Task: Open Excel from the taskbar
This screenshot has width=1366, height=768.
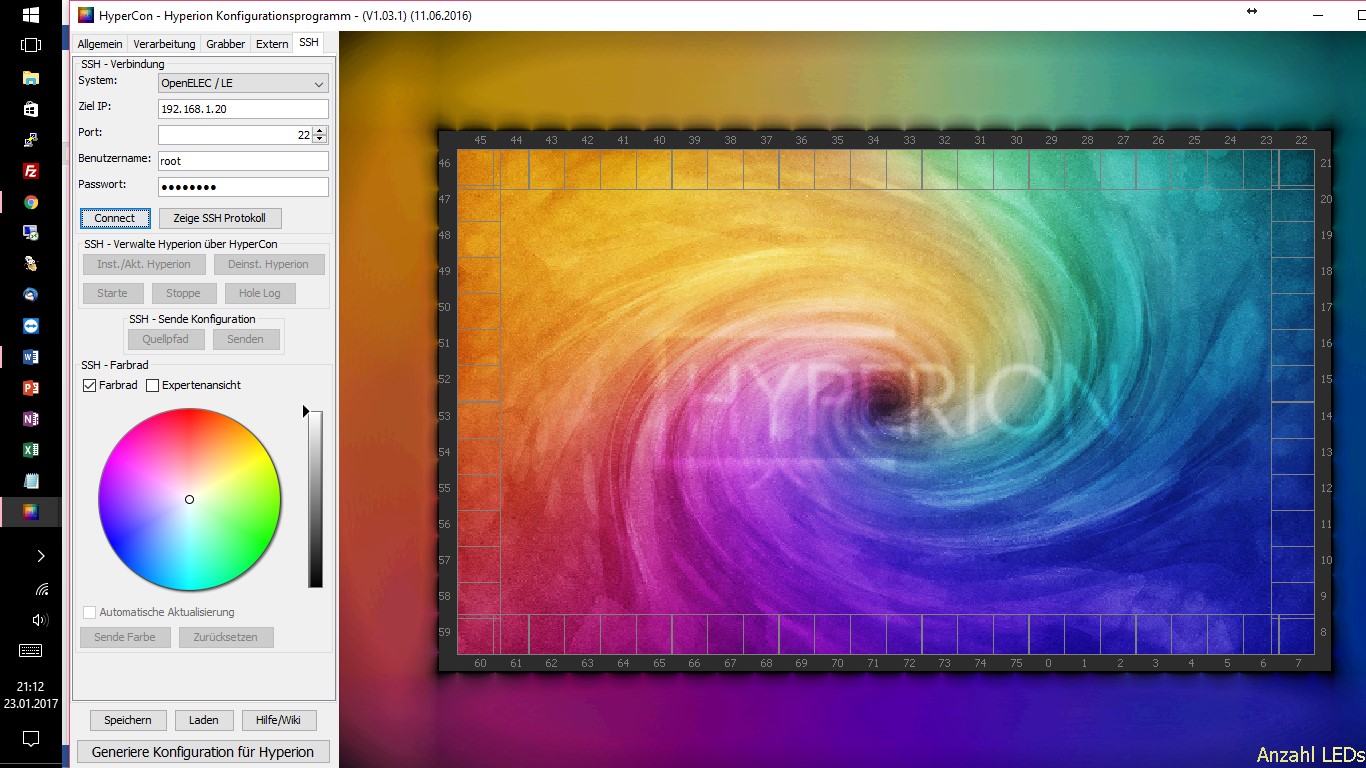Action: click(x=30, y=450)
